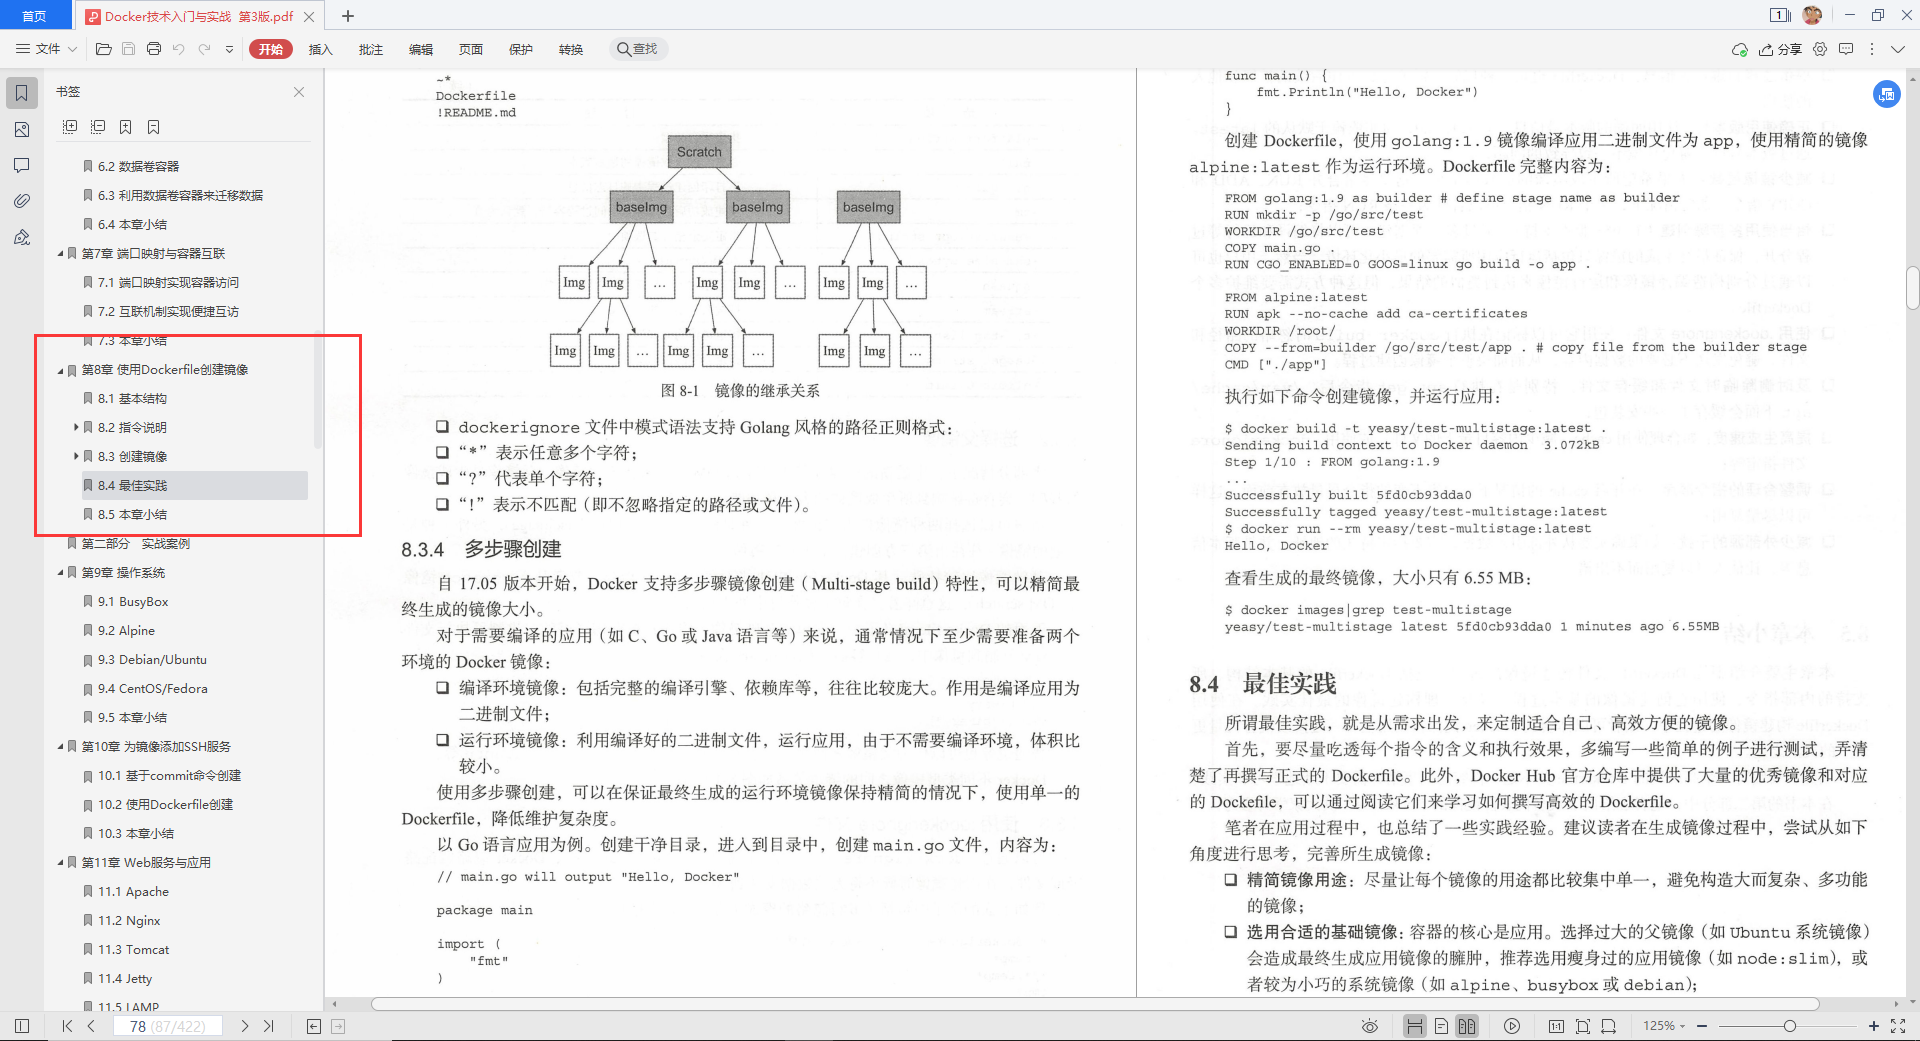This screenshot has height=1041, width=1920.
Task: Click the open file folder icon
Action: pyautogui.click(x=103, y=49)
